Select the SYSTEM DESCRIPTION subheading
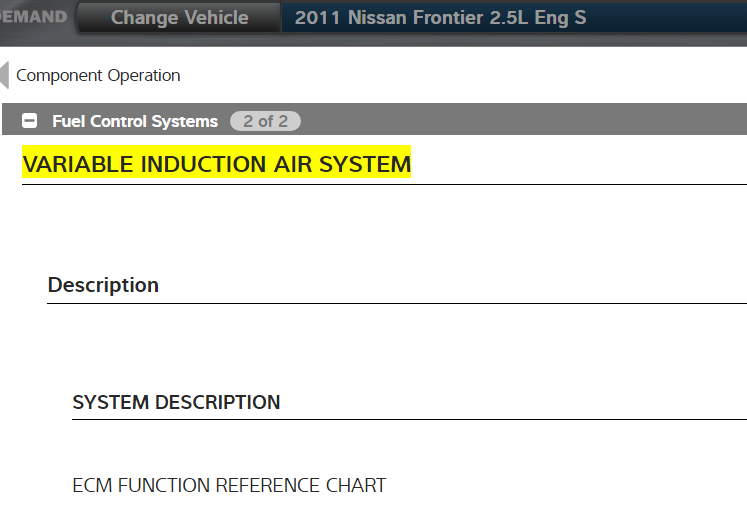 176,402
